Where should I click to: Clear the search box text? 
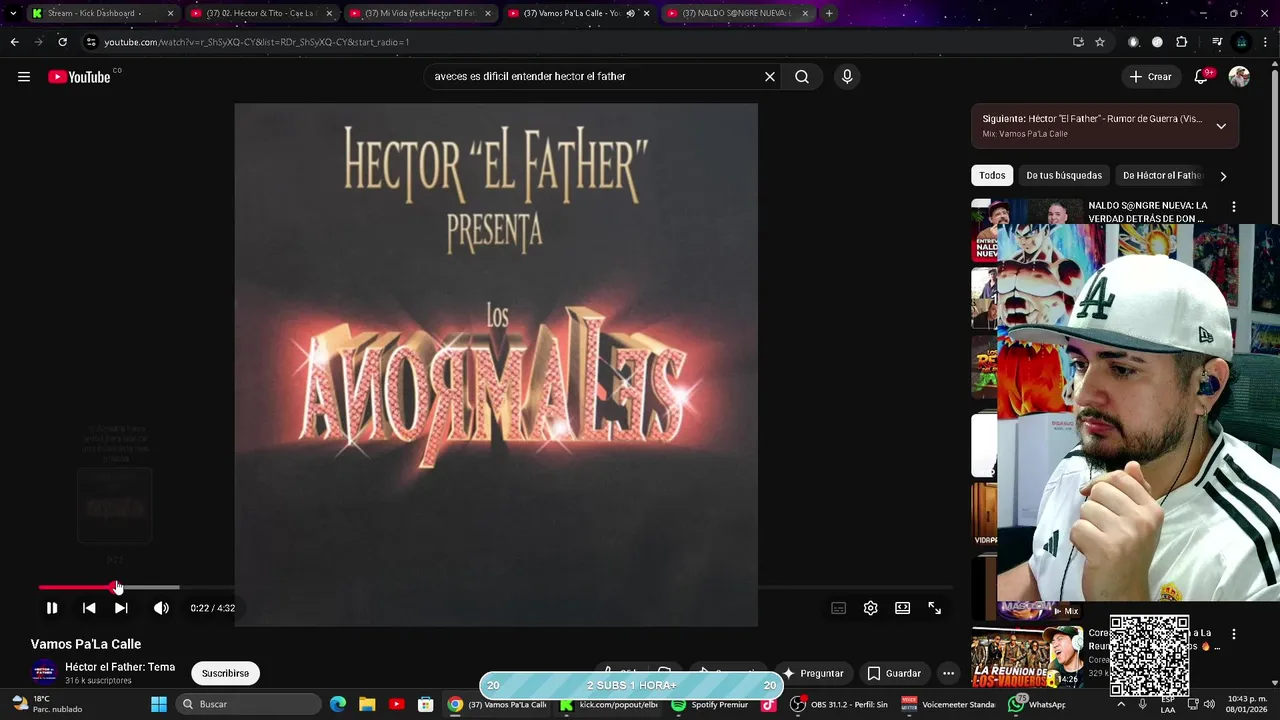click(770, 77)
